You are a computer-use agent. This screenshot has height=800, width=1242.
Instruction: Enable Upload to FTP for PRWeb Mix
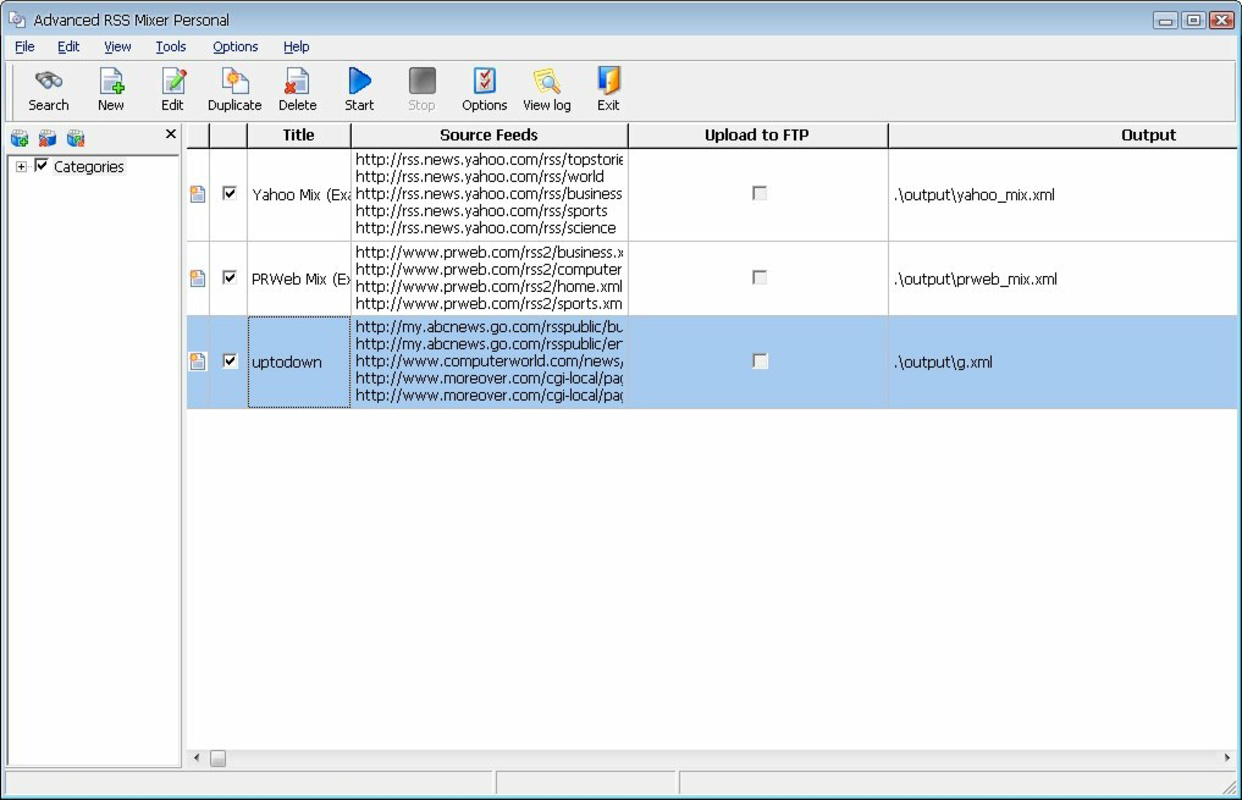click(759, 277)
